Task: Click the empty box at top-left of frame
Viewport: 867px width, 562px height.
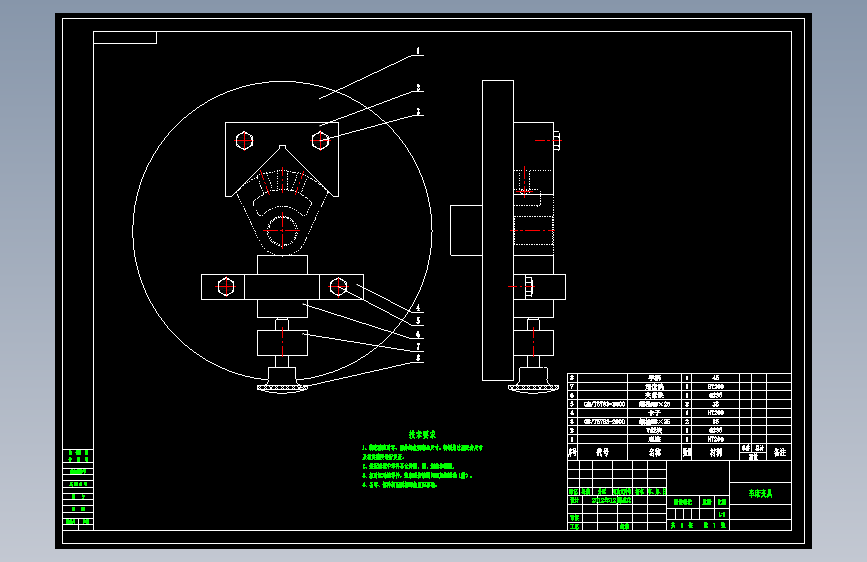Action: pos(125,38)
